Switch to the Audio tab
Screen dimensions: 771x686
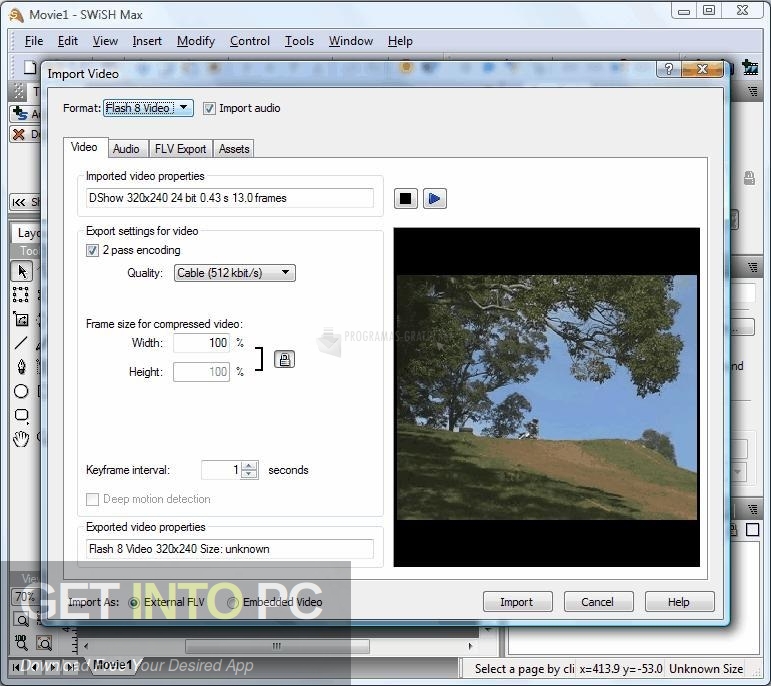[x=126, y=149]
